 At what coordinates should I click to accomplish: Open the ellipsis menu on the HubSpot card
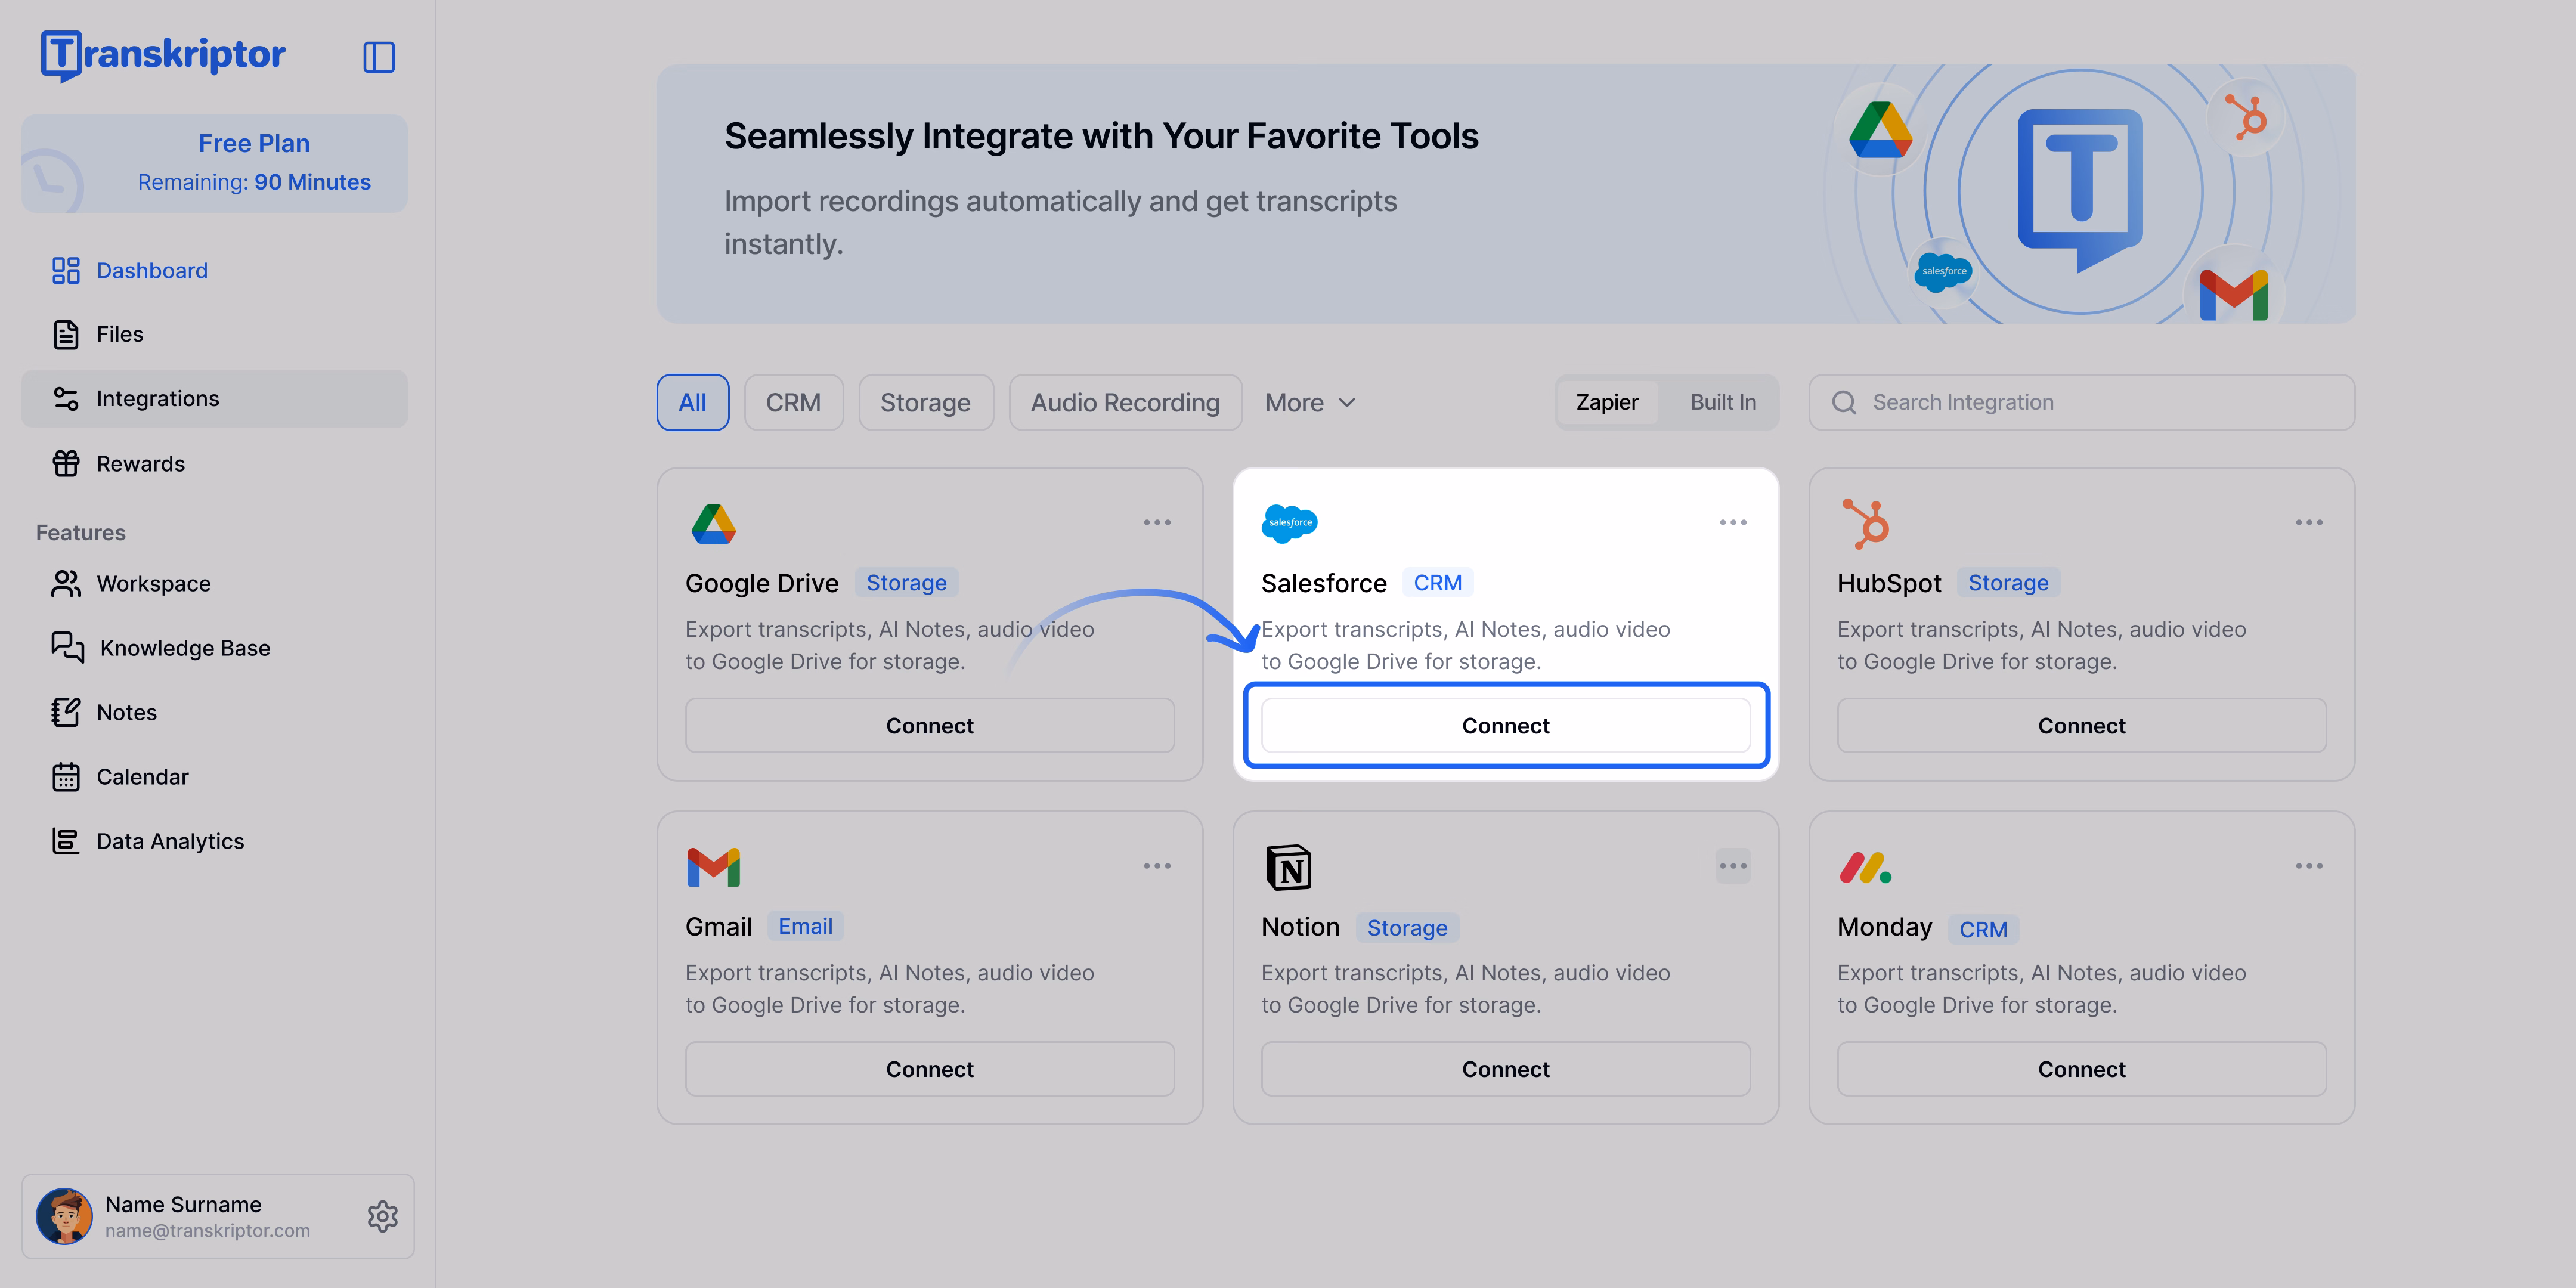pyautogui.click(x=2309, y=521)
